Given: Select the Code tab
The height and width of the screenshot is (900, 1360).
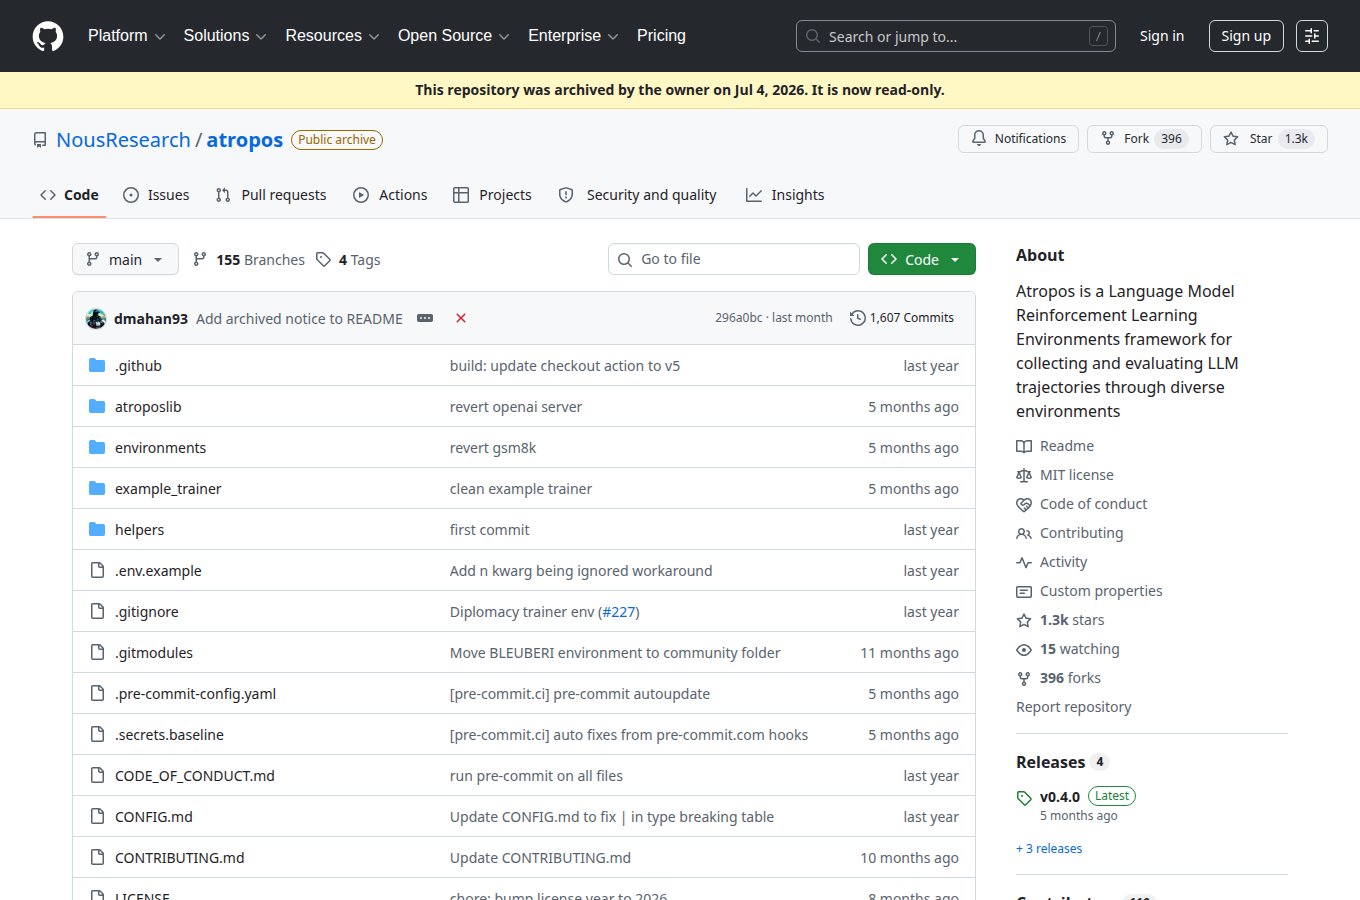Looking at the screenshot, I should (x=69, y=195).
